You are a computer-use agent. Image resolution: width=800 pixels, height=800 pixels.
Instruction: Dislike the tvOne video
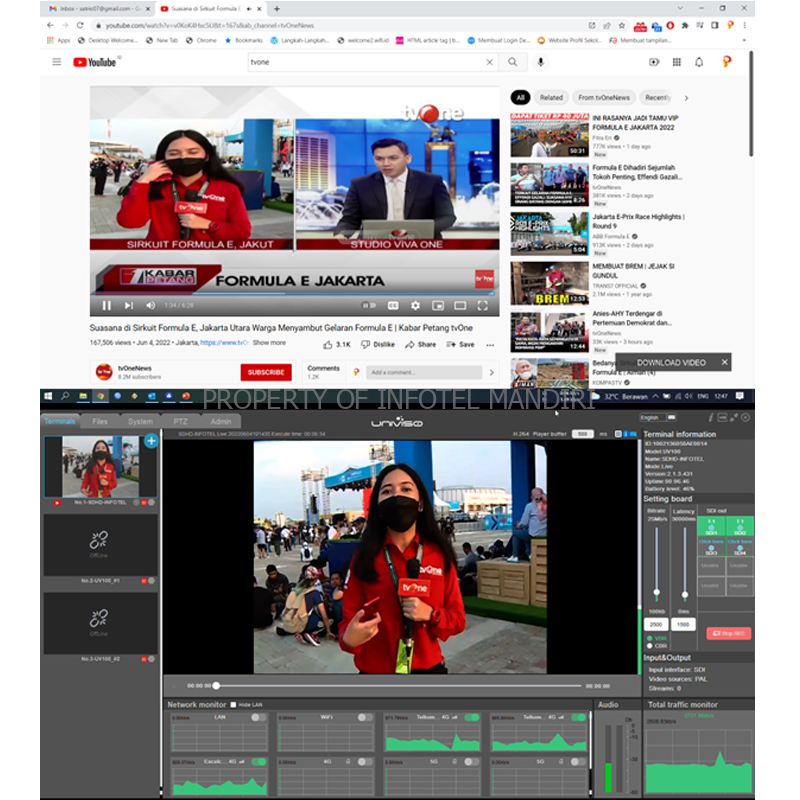click(378, 344)
